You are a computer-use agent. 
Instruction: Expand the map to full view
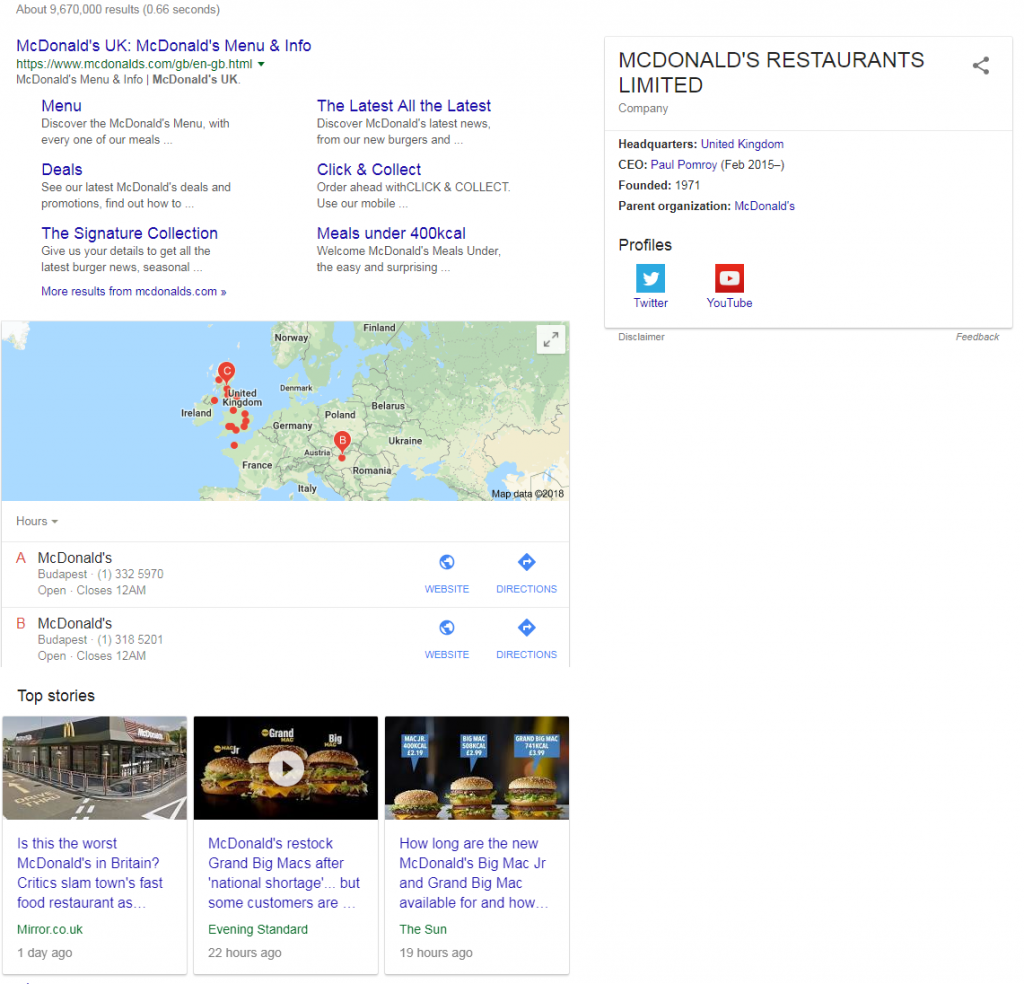tap(551, 339)
